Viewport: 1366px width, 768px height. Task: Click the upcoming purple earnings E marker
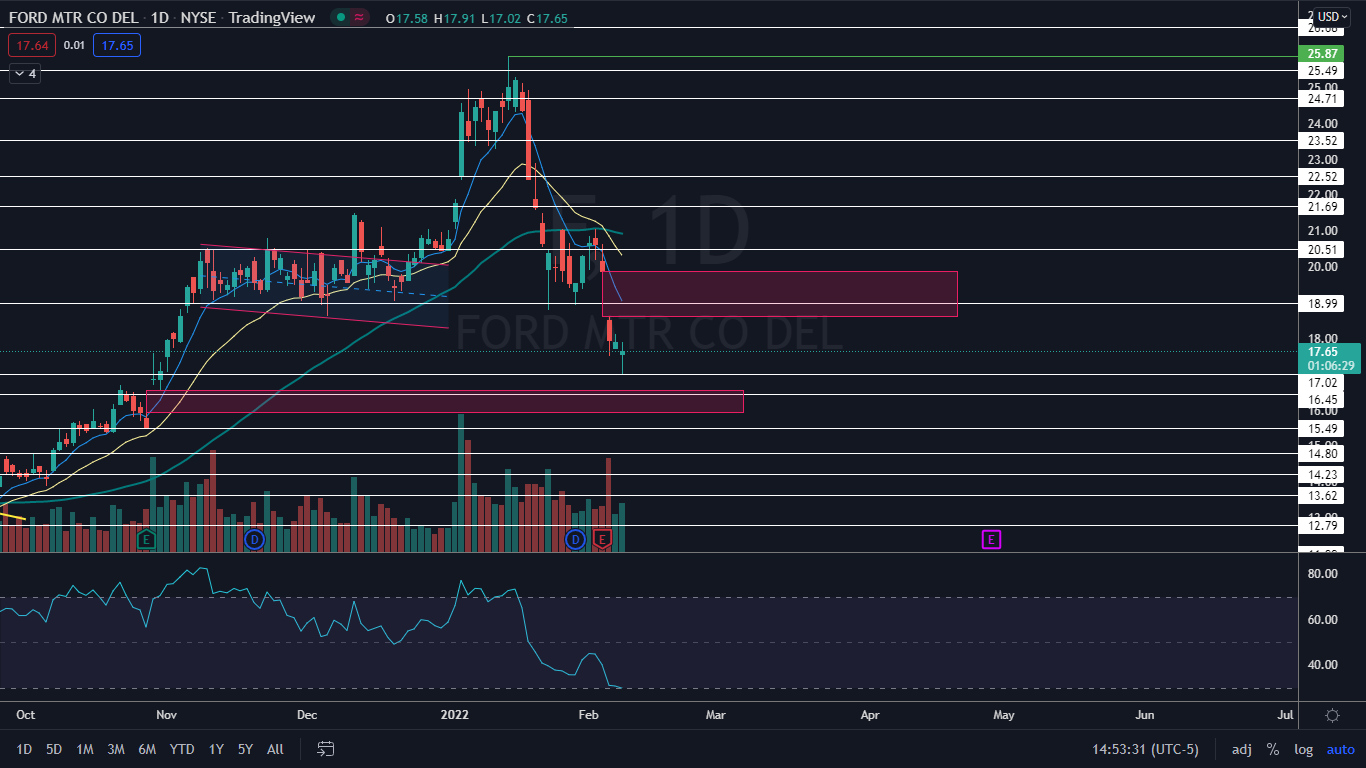pyautogui.click(x=991, y=540)
